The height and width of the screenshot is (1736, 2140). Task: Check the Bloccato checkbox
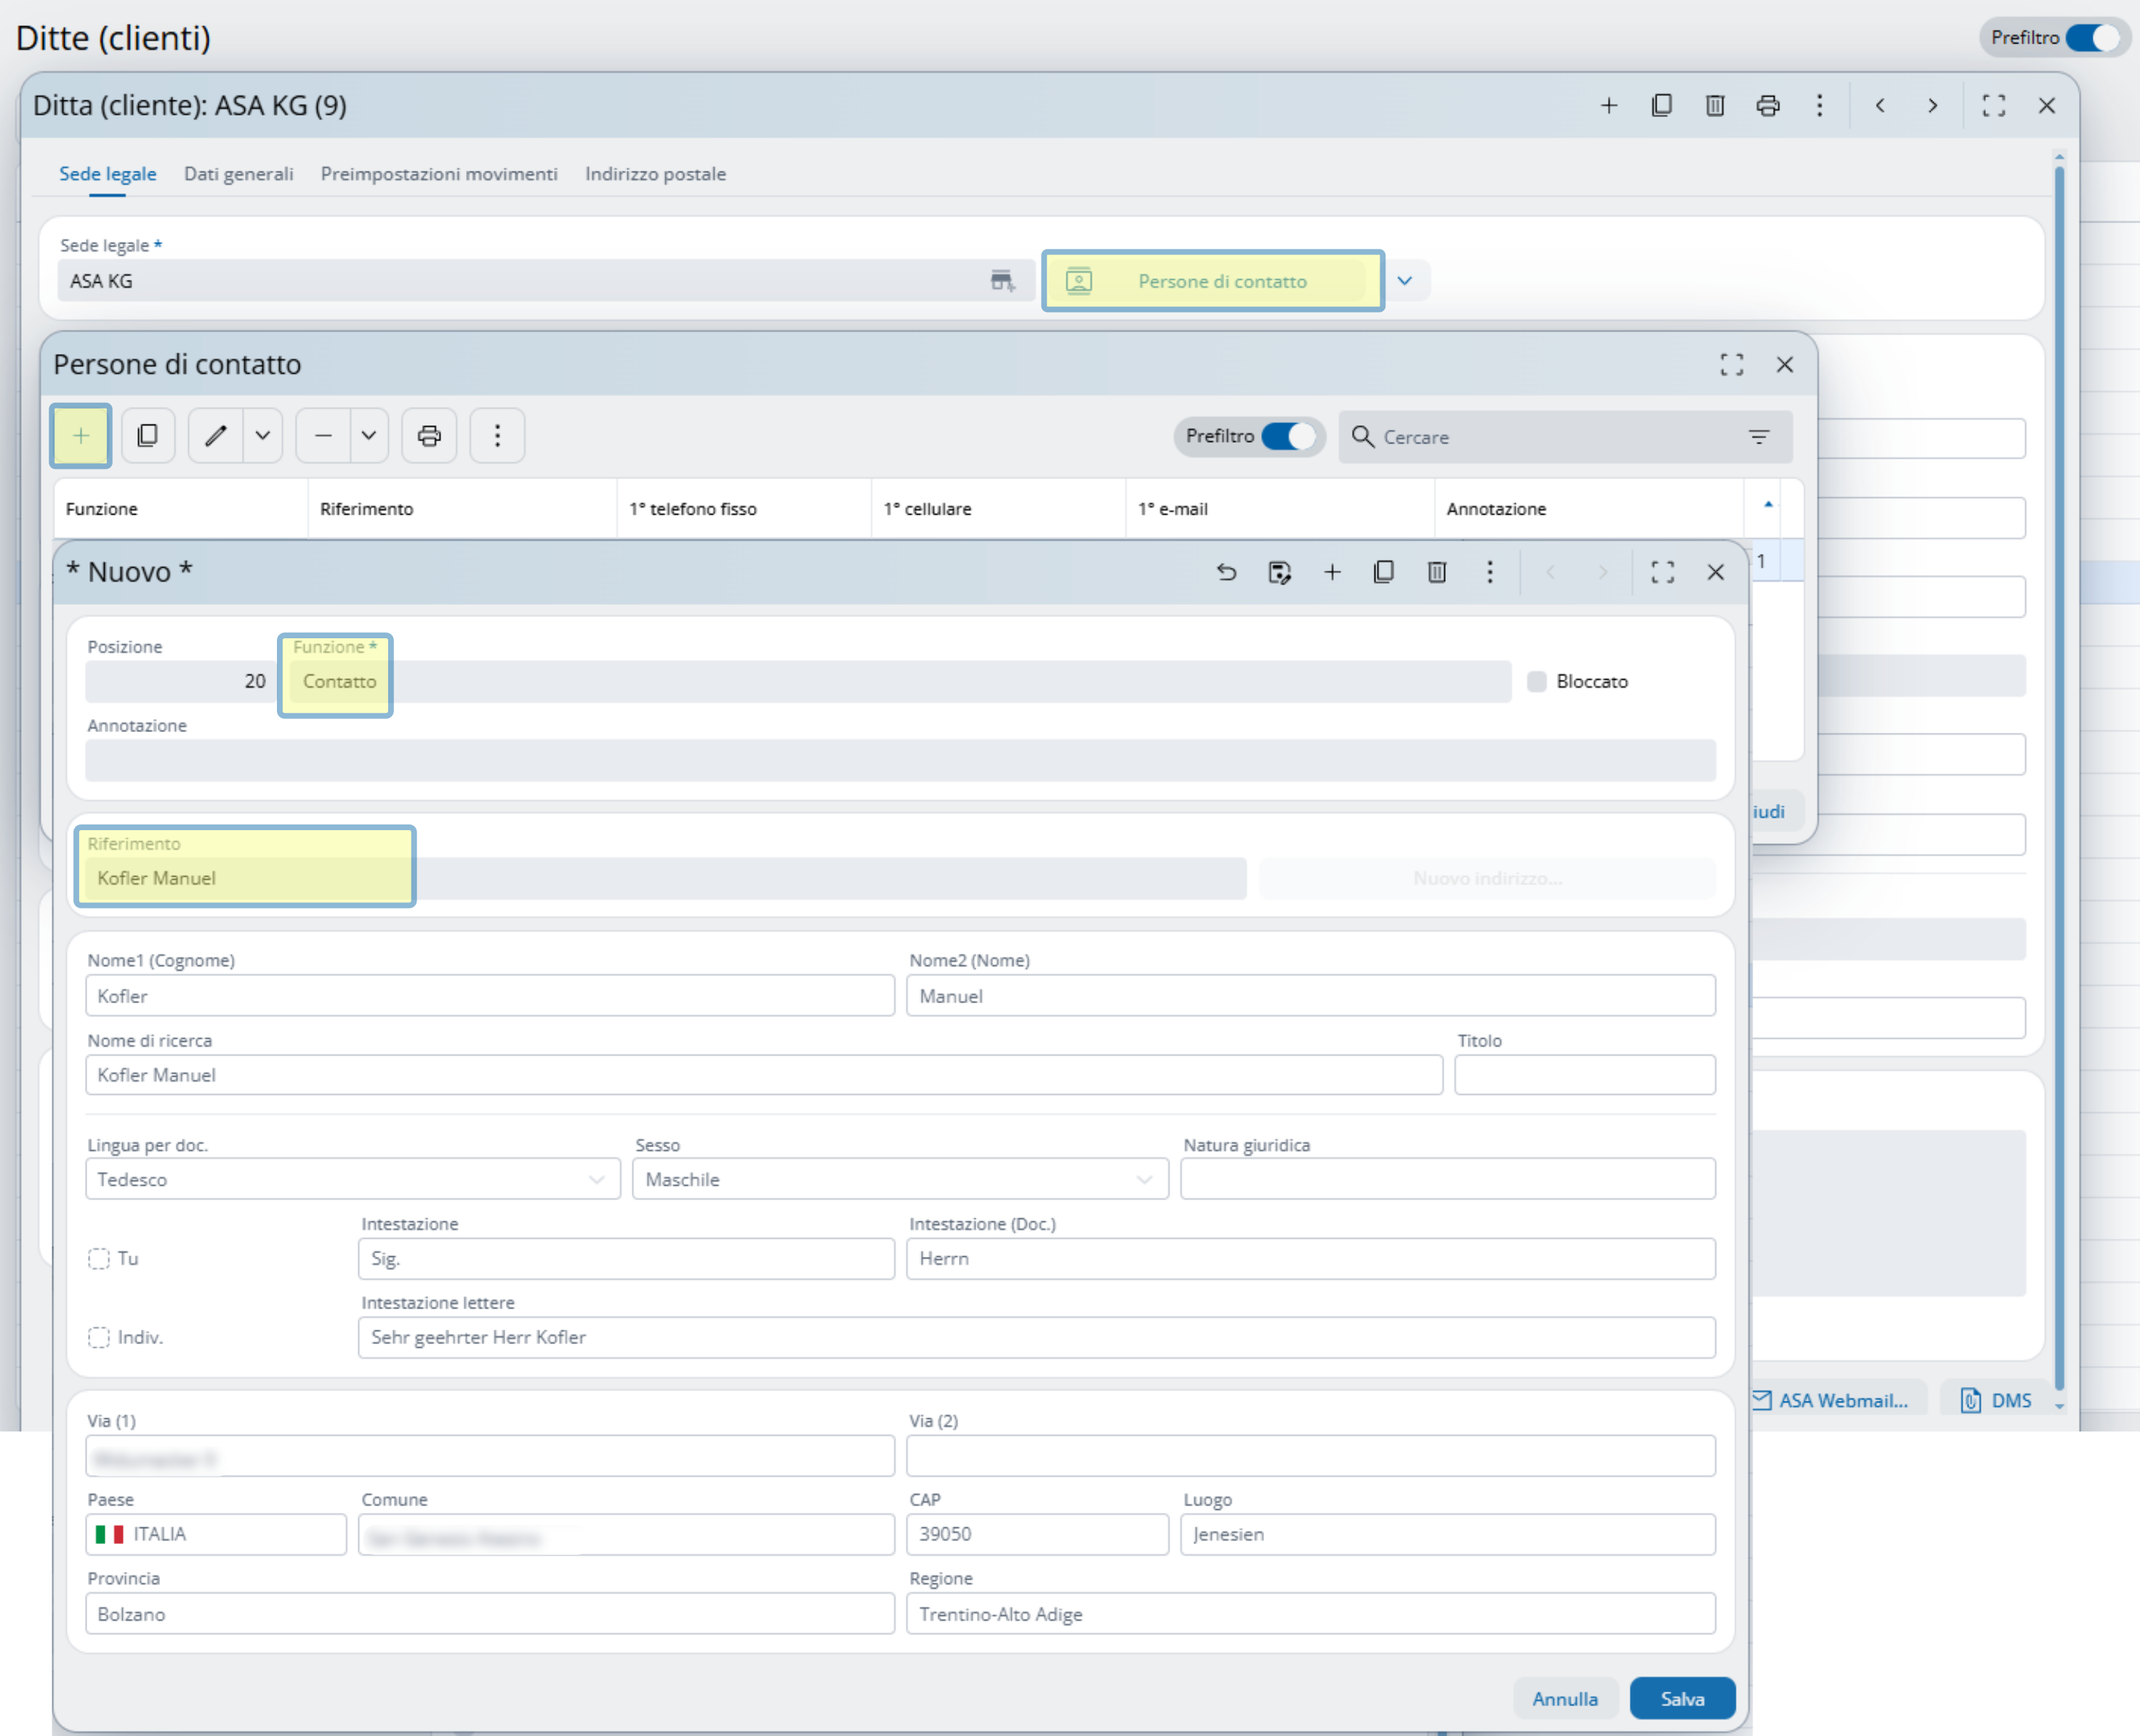point(1537,682)
